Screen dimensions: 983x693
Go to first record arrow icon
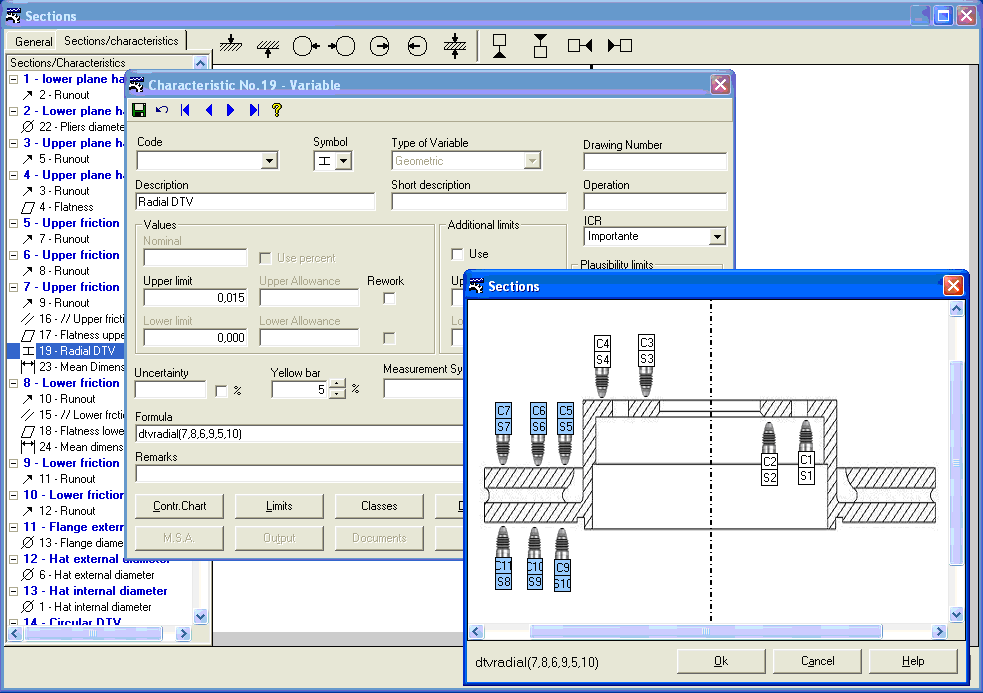[x=185, y=110]
